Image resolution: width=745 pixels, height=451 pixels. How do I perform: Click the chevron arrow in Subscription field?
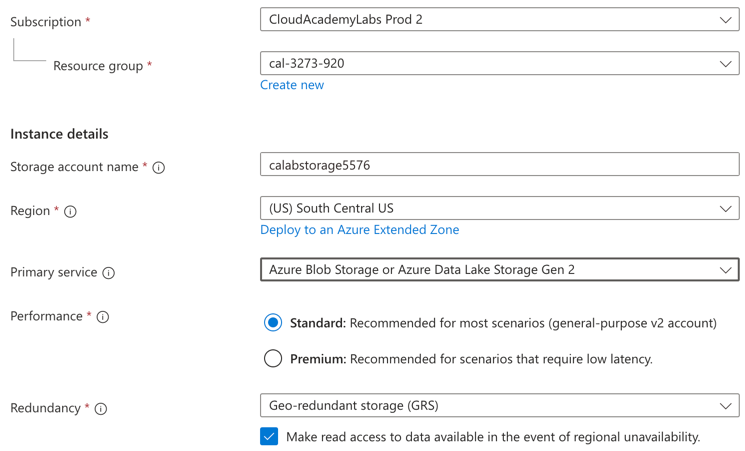(x=725, y=20)
